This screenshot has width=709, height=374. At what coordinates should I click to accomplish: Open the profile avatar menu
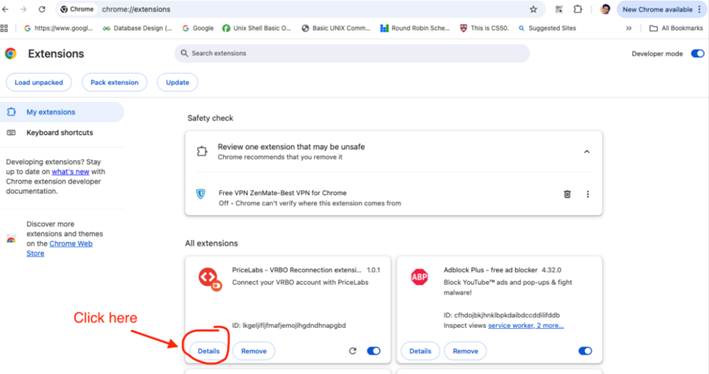click(x=605, y=9)
